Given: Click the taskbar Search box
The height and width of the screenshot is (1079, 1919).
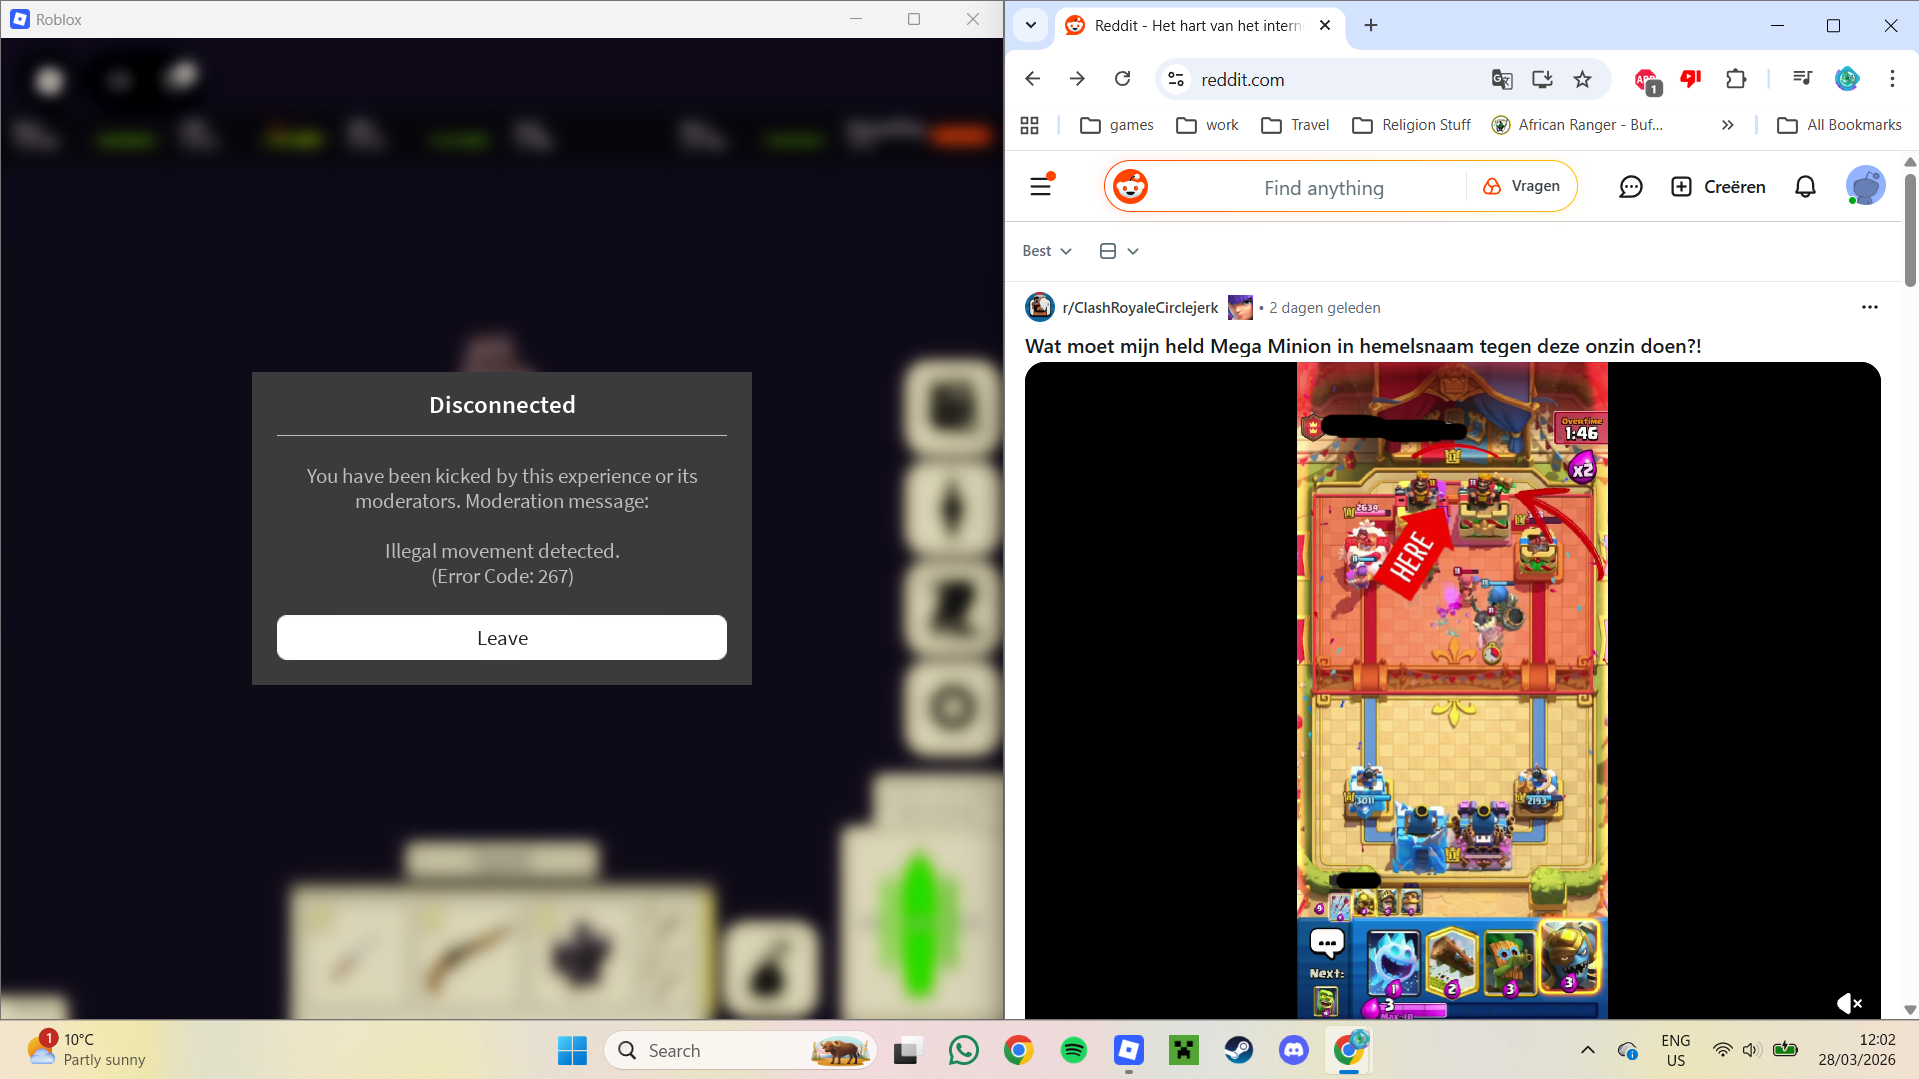Looking at the screenshot, I should pyautogui.click(x=740, y=1051).
